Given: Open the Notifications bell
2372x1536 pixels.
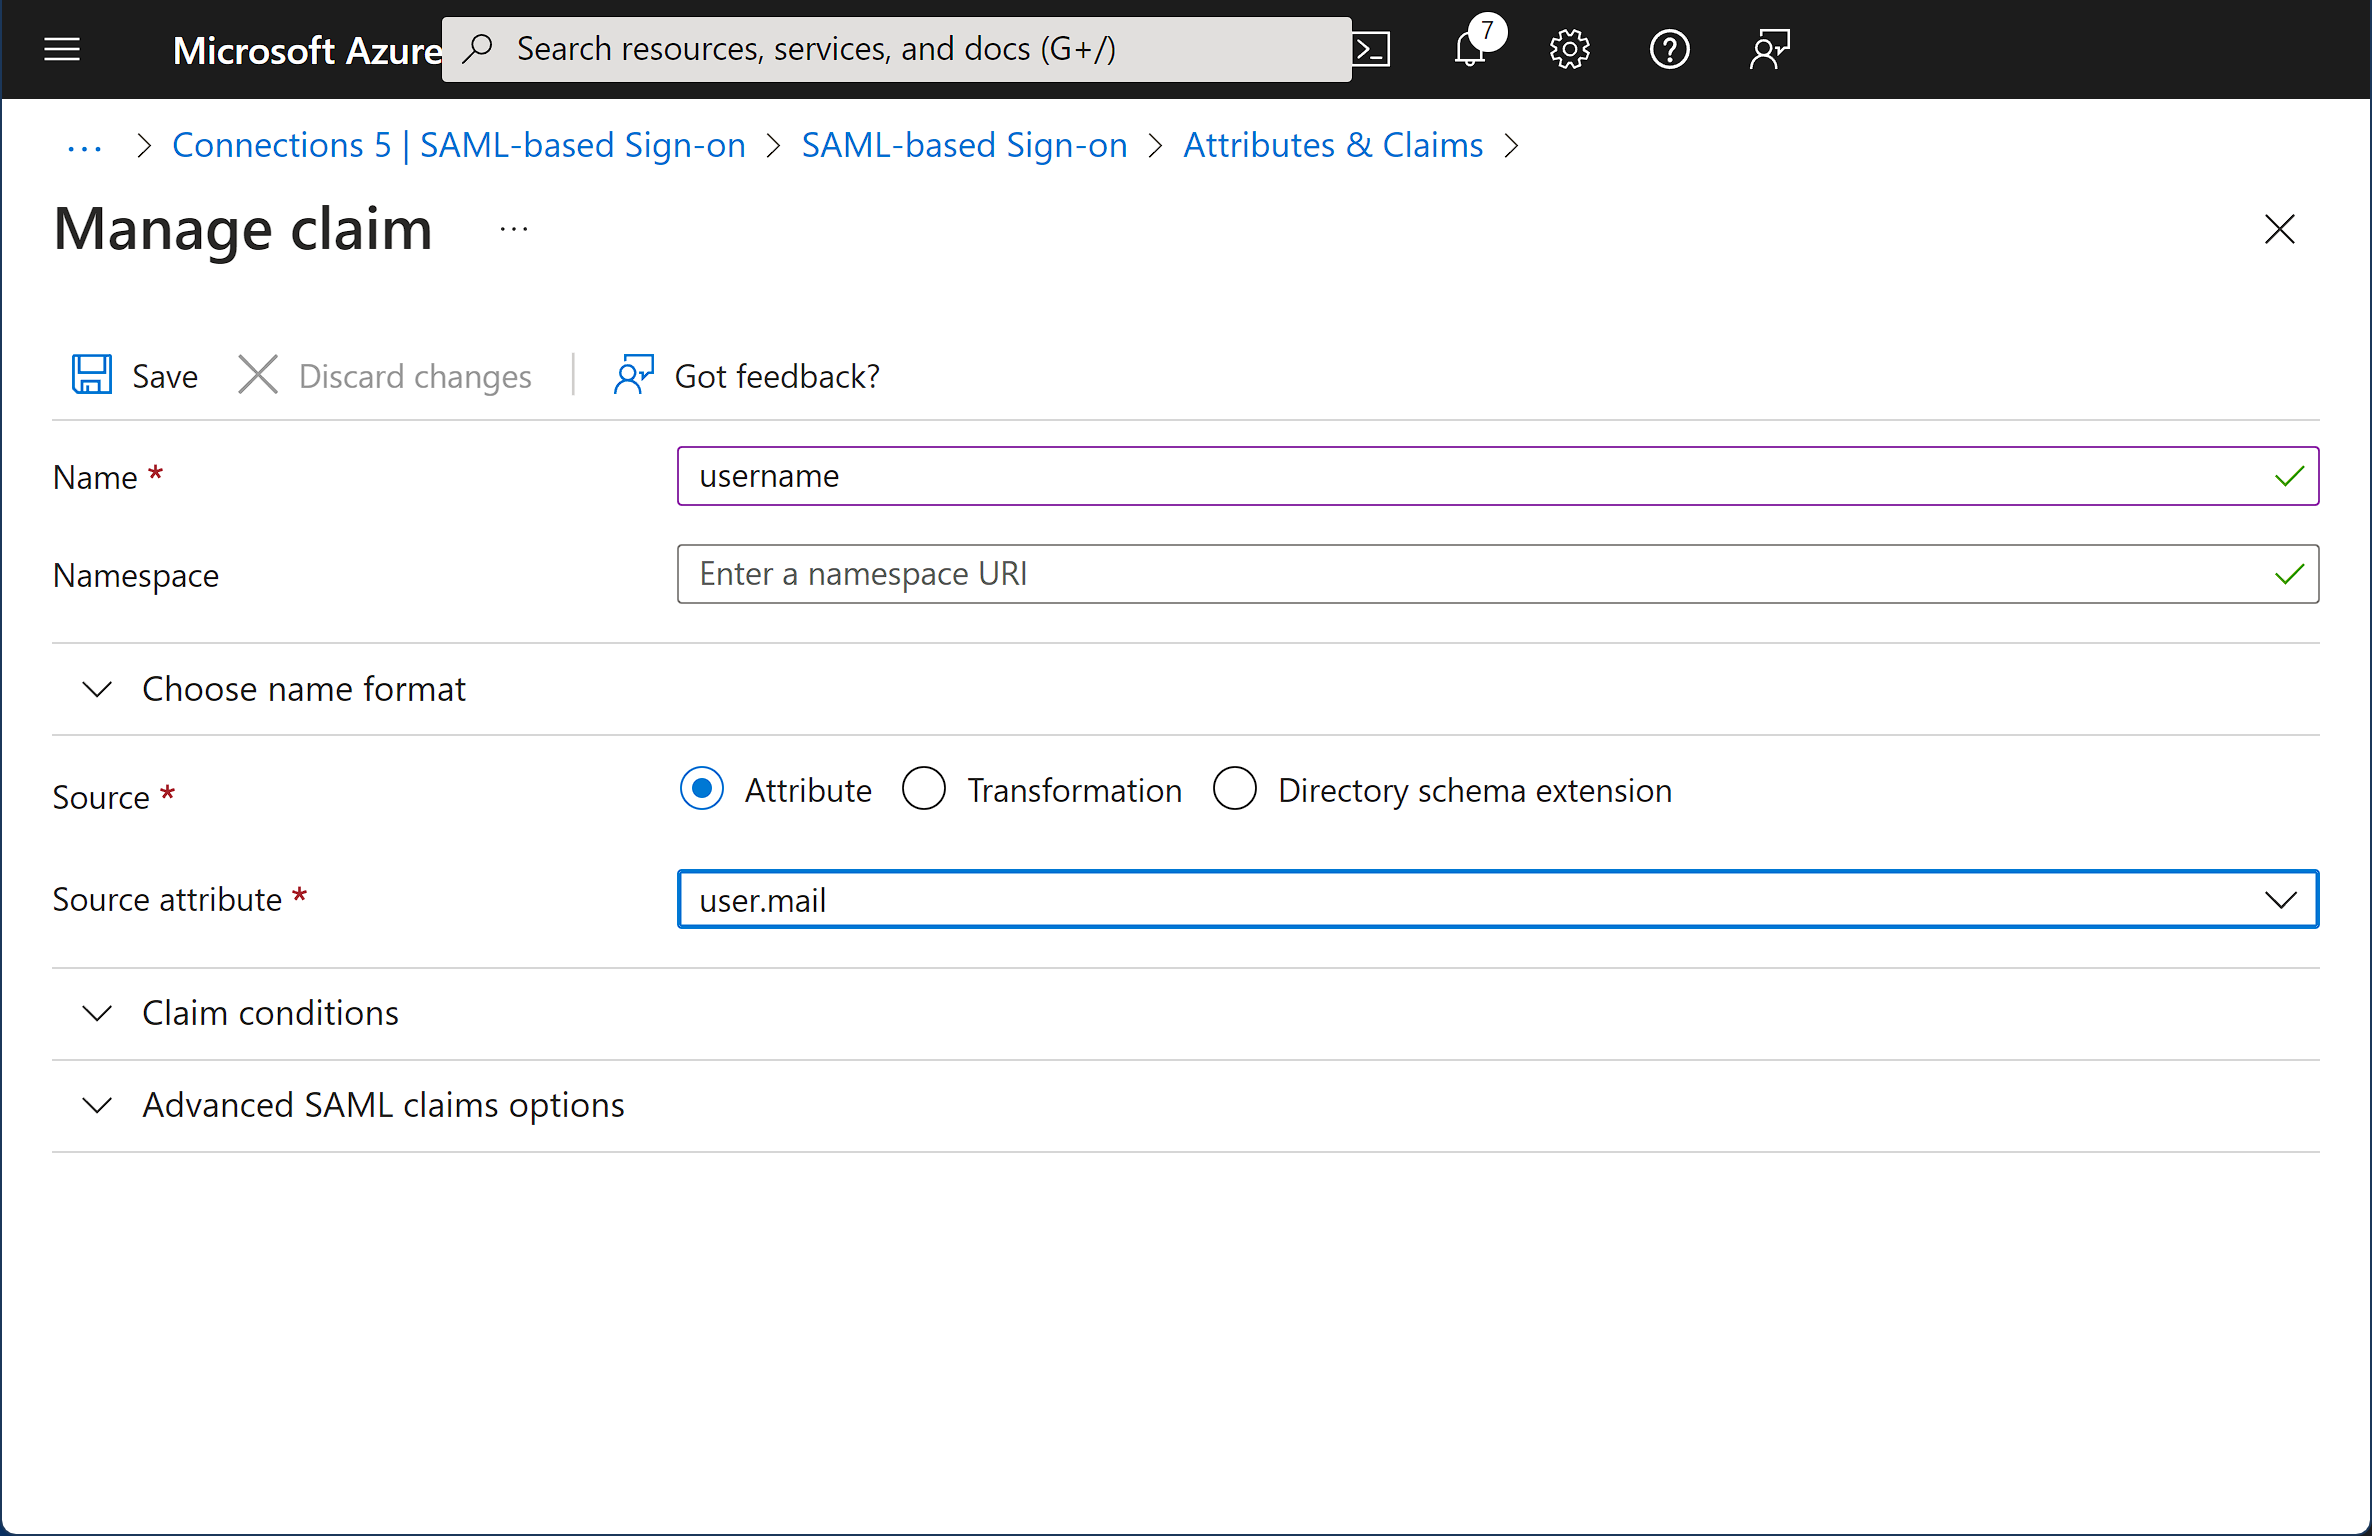Looking at the screenshot, I should 1468,49.
